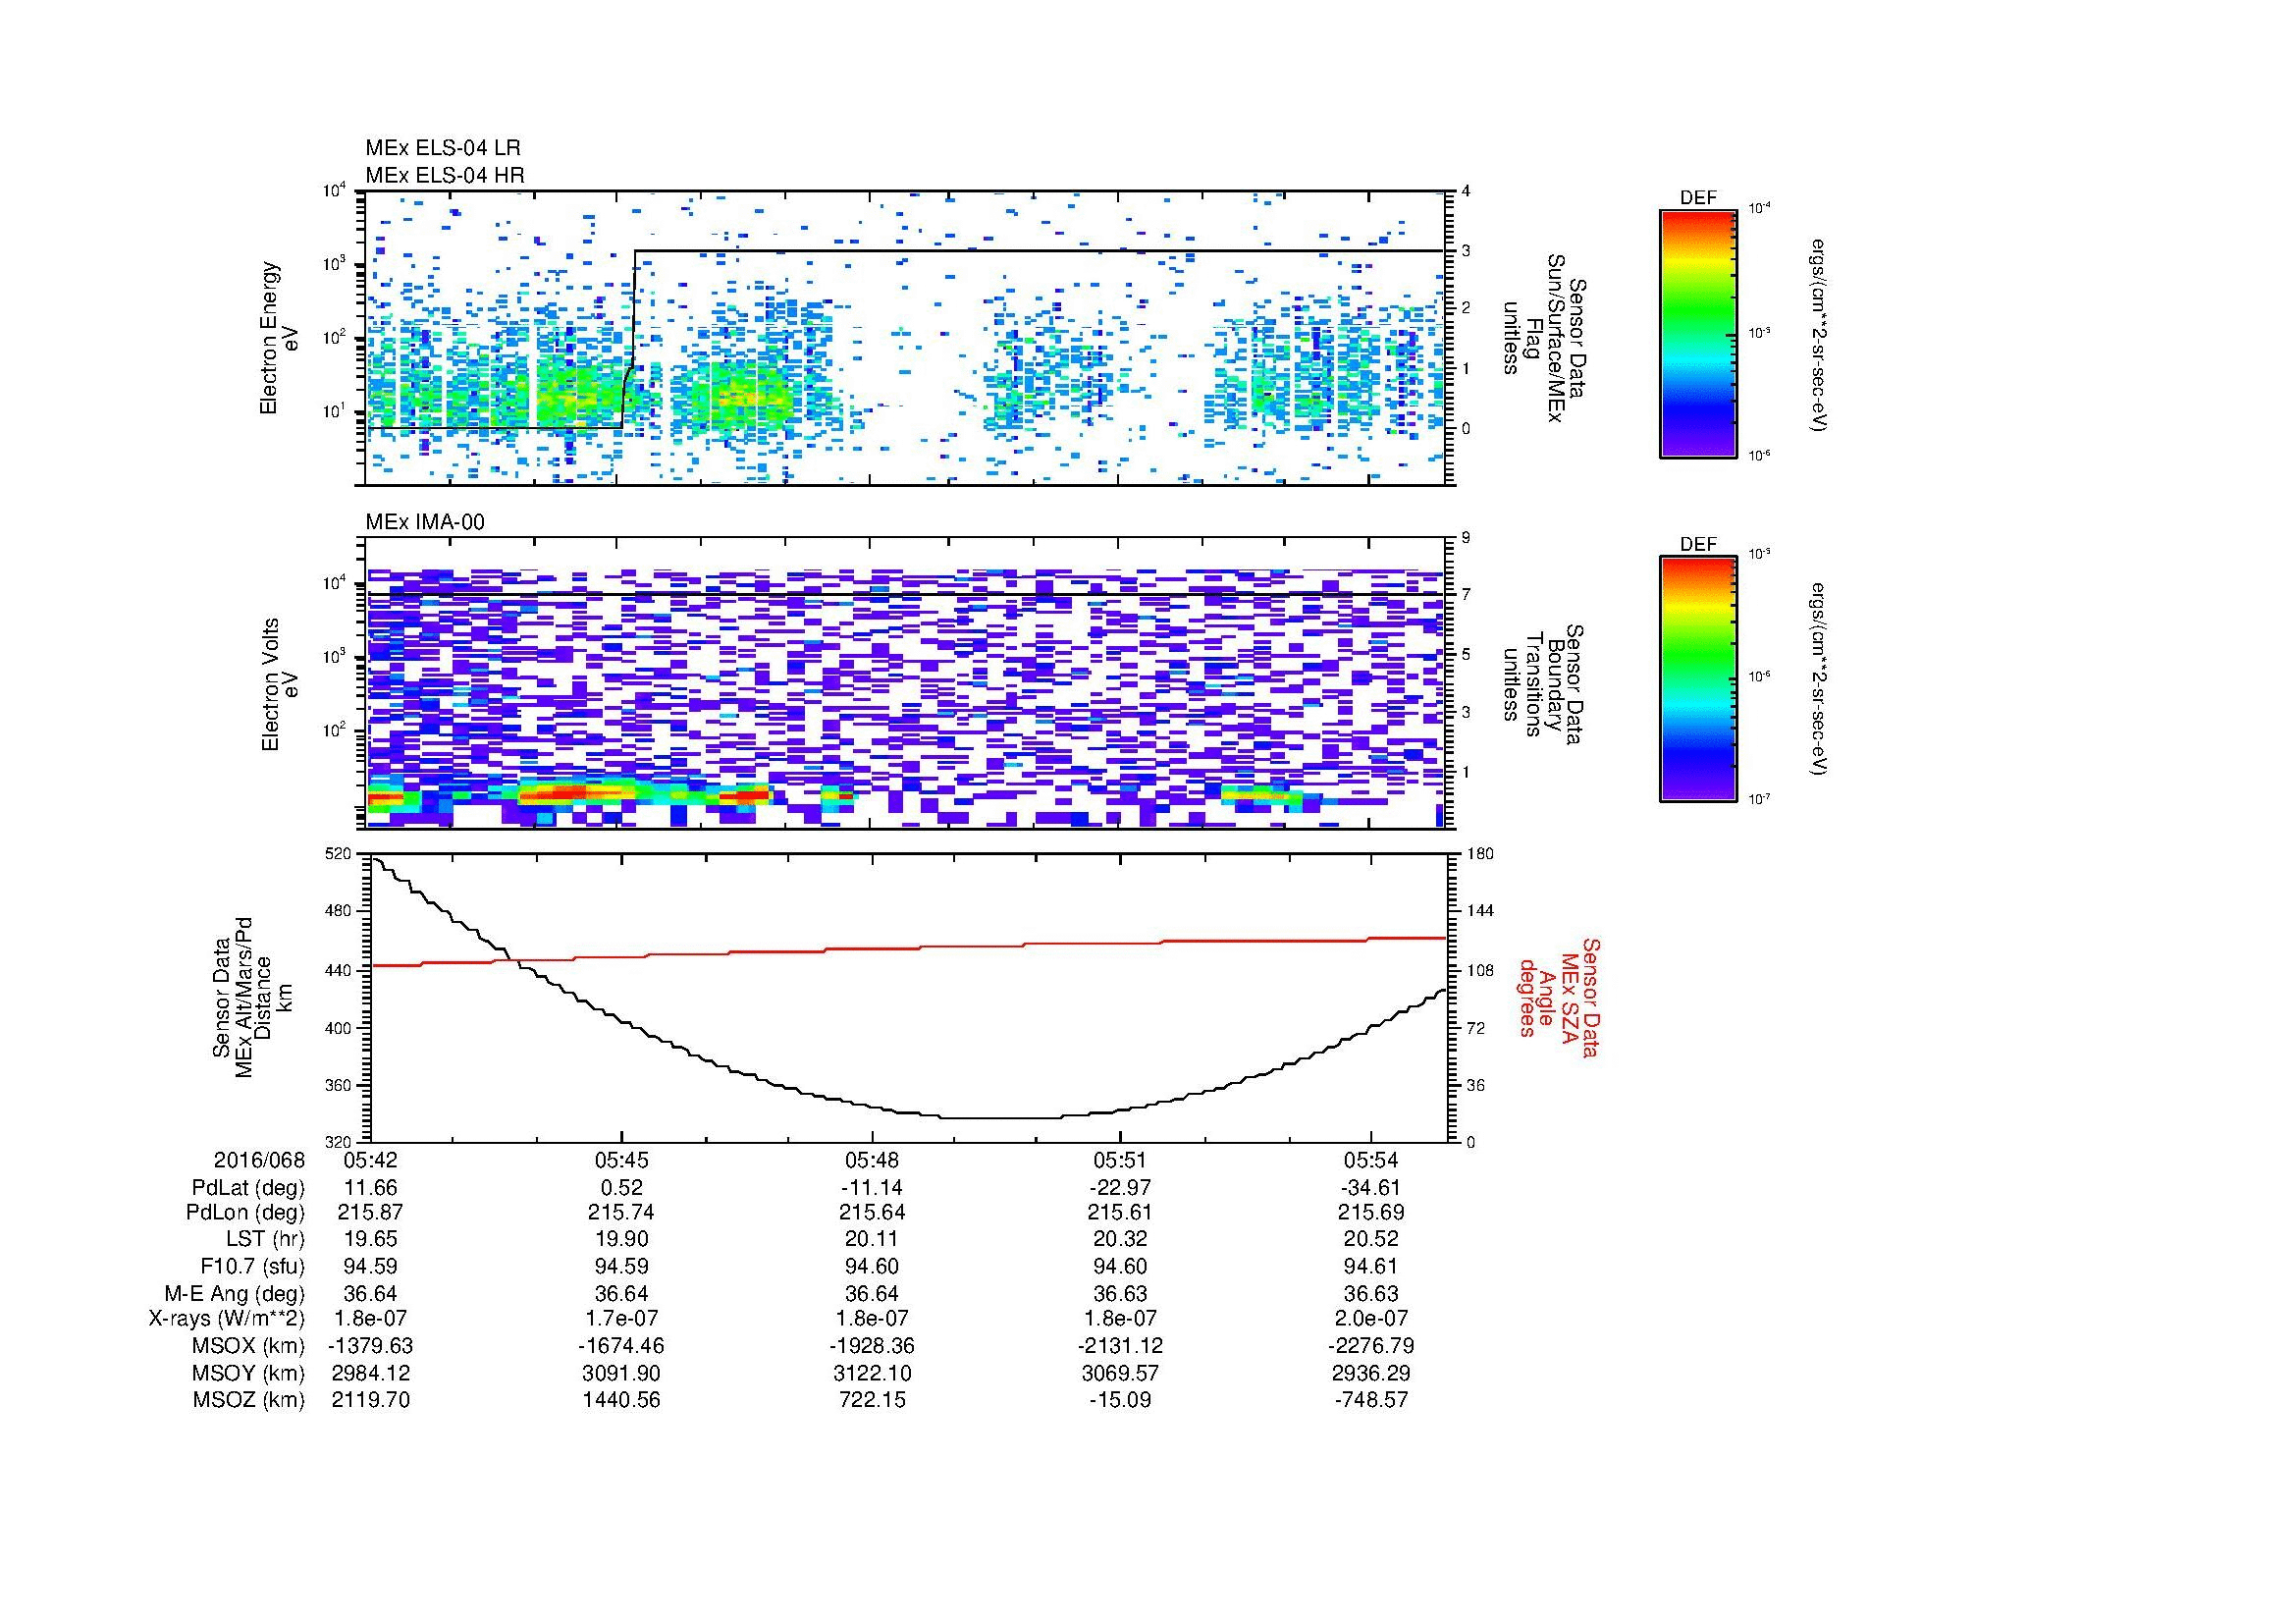Click MSOZ value 2119.70
Screen dimensions: 2296x1623
[371, 1400]
